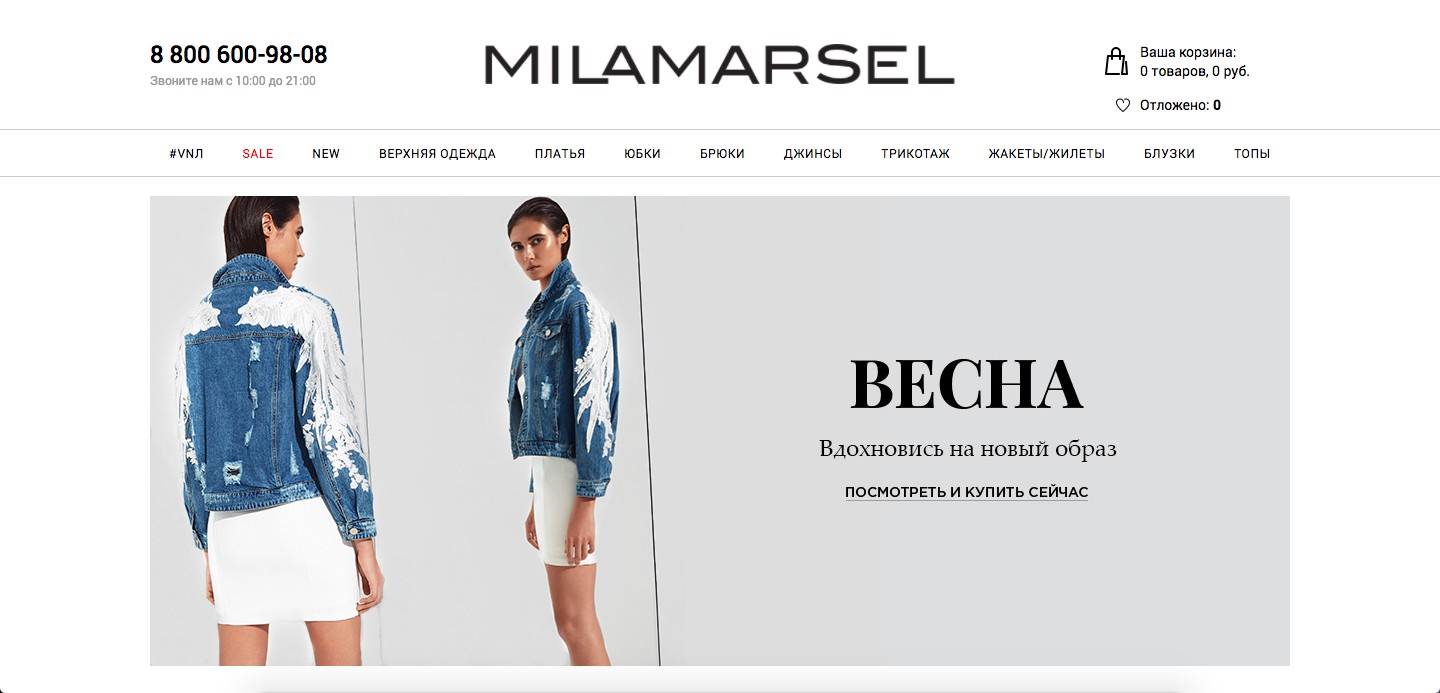
Task: Click the MILAMARSEL logo
Action: (x=719, y=64)
